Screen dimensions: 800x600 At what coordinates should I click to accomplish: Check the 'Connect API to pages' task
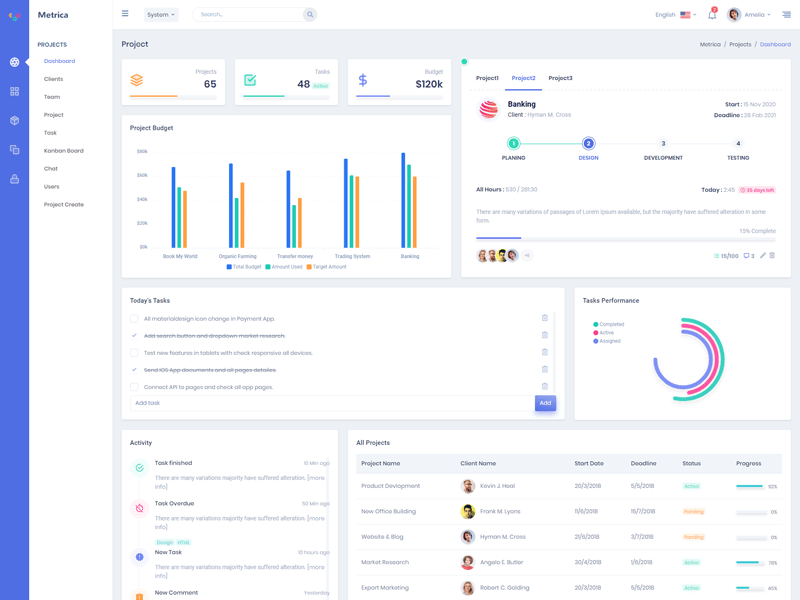tap(134, 387)
